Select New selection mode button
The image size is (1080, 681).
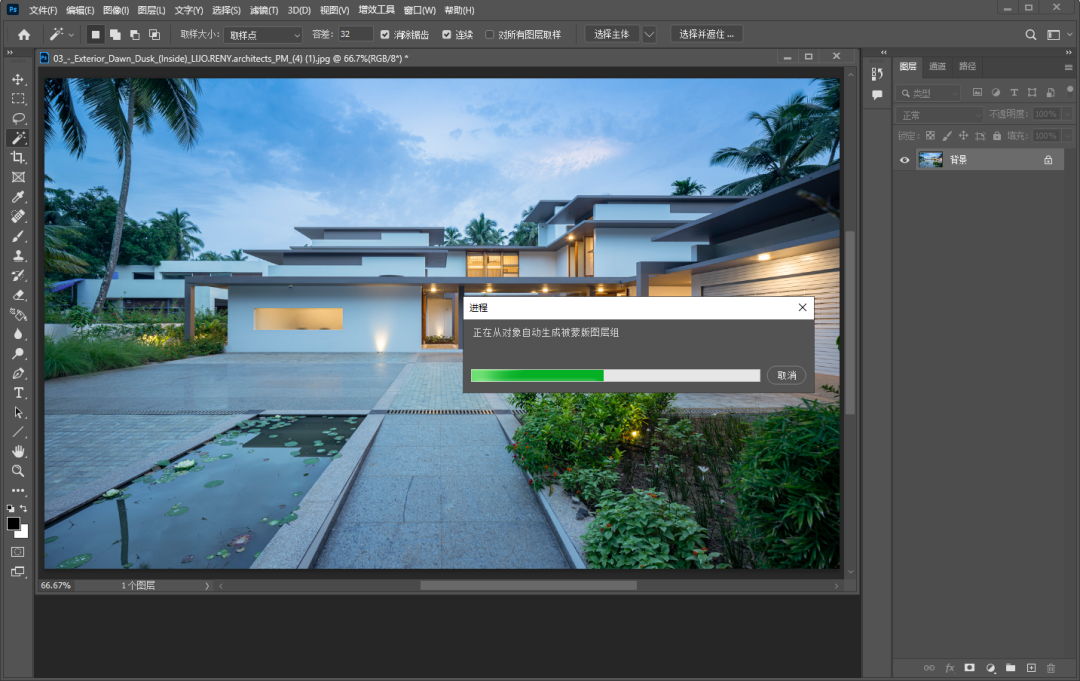pyautogui.click(x=96, y=34)
